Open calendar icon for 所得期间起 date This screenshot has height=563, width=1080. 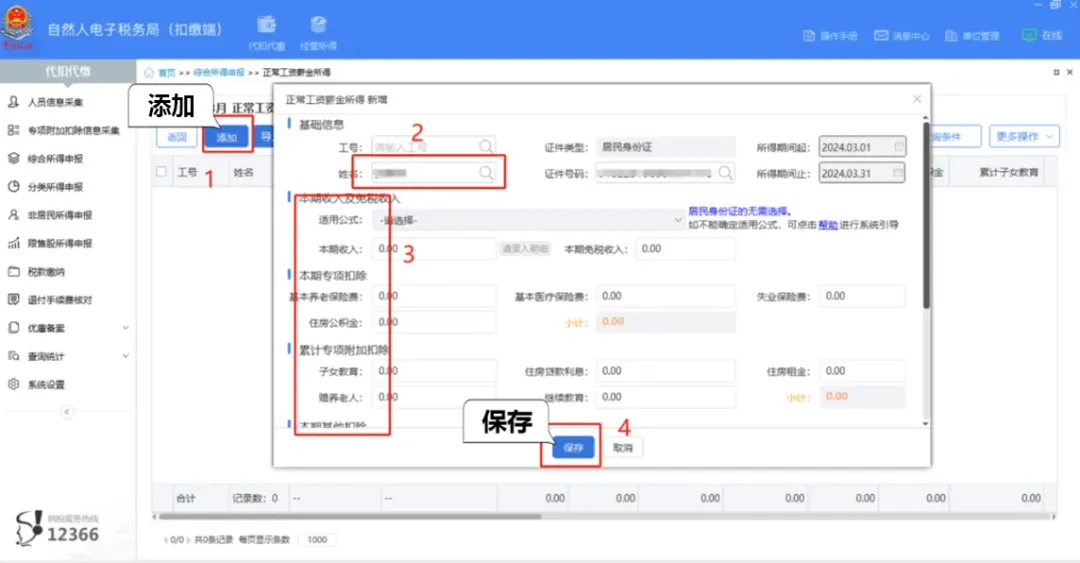[898, 147]
